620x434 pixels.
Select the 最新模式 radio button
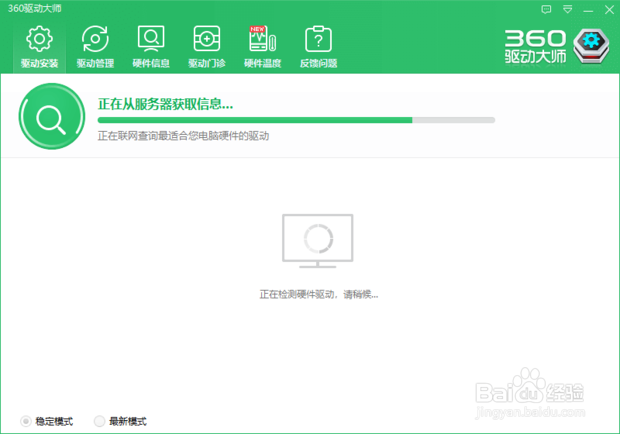pos(99,421)
